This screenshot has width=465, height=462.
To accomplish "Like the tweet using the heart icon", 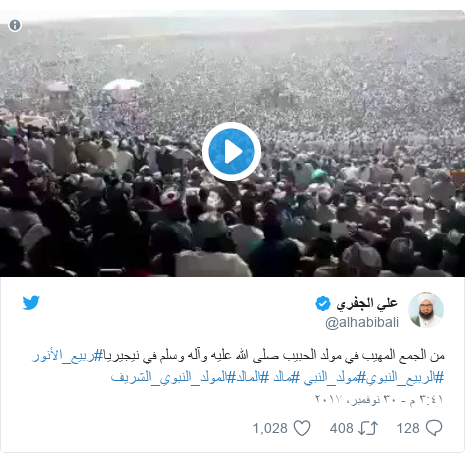I will coord(302,428).
